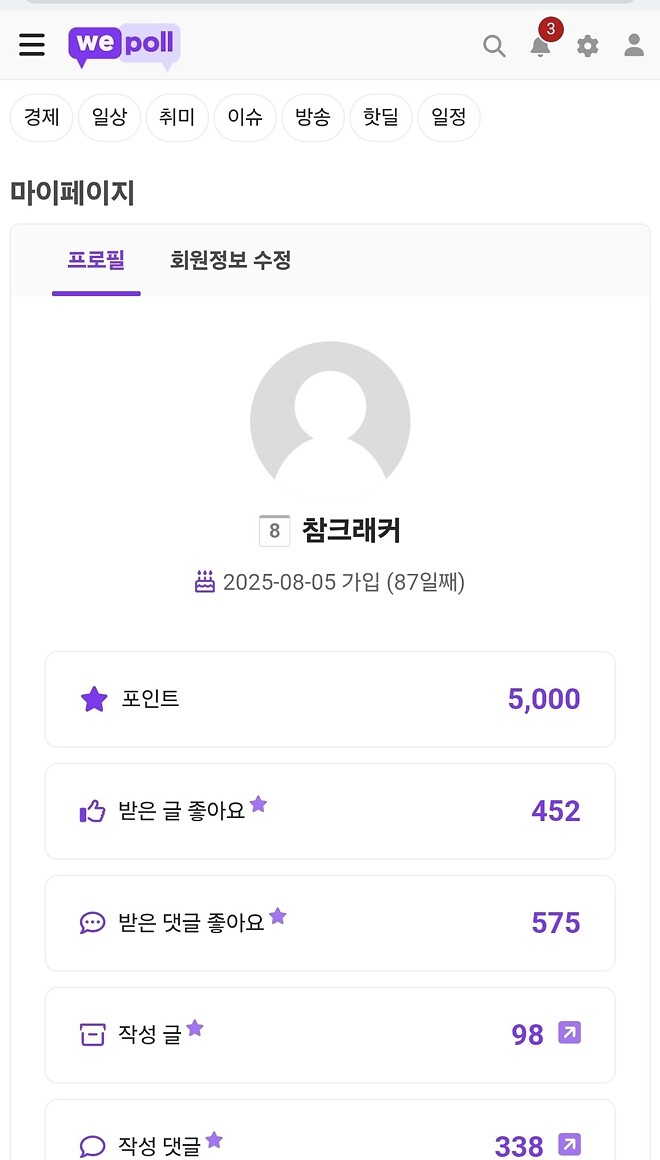Open the hamburger menu
This screenshot has height=1160, width=660.
tap(31, 44)
